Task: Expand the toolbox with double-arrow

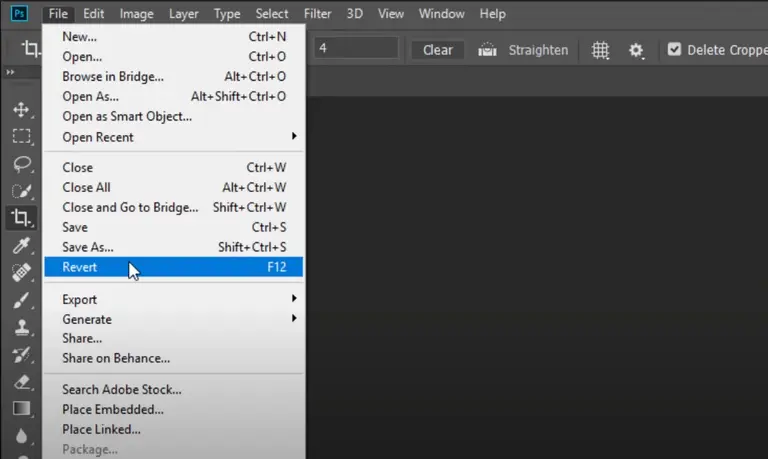Action: coord(10,72)
